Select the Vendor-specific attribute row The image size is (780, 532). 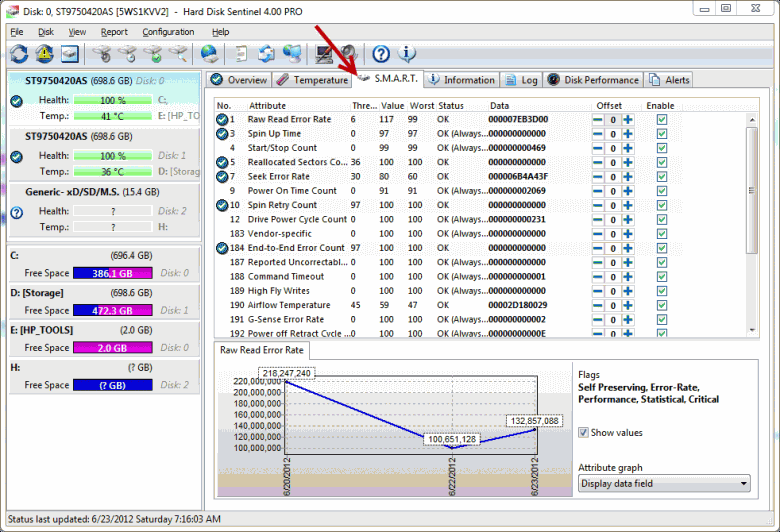(x=448, y=234)
